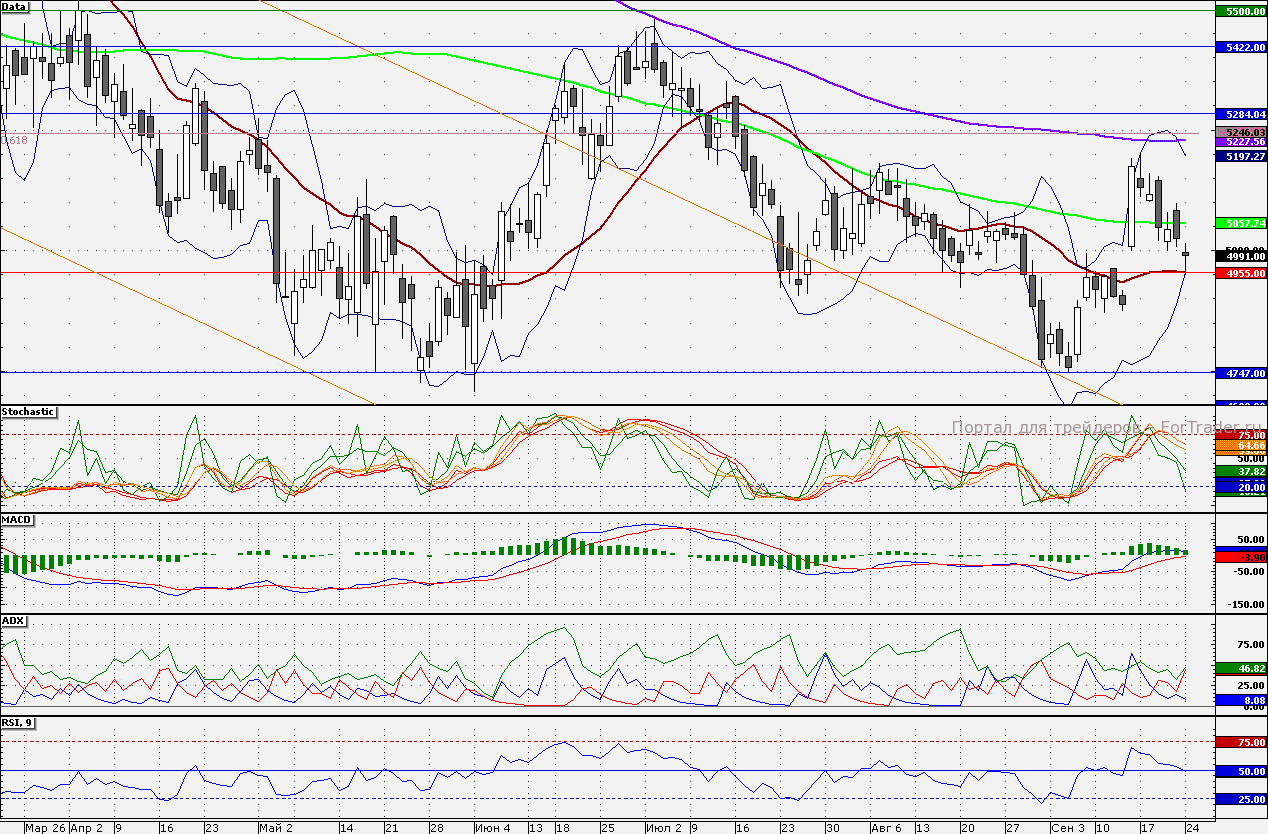Image resolution: width=1268 pixels, height=834 pixels.
Task: Click the Июн 4 date on time axis
Action: pyautogui.click(x=491, y=828)
